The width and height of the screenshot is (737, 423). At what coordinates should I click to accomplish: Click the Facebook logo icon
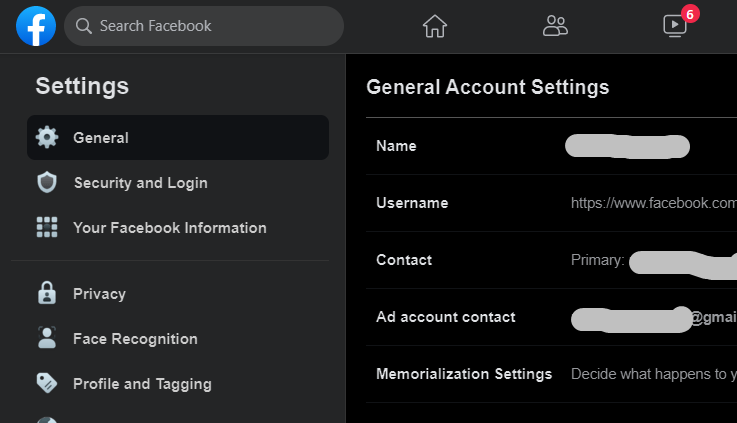(36, 26)
